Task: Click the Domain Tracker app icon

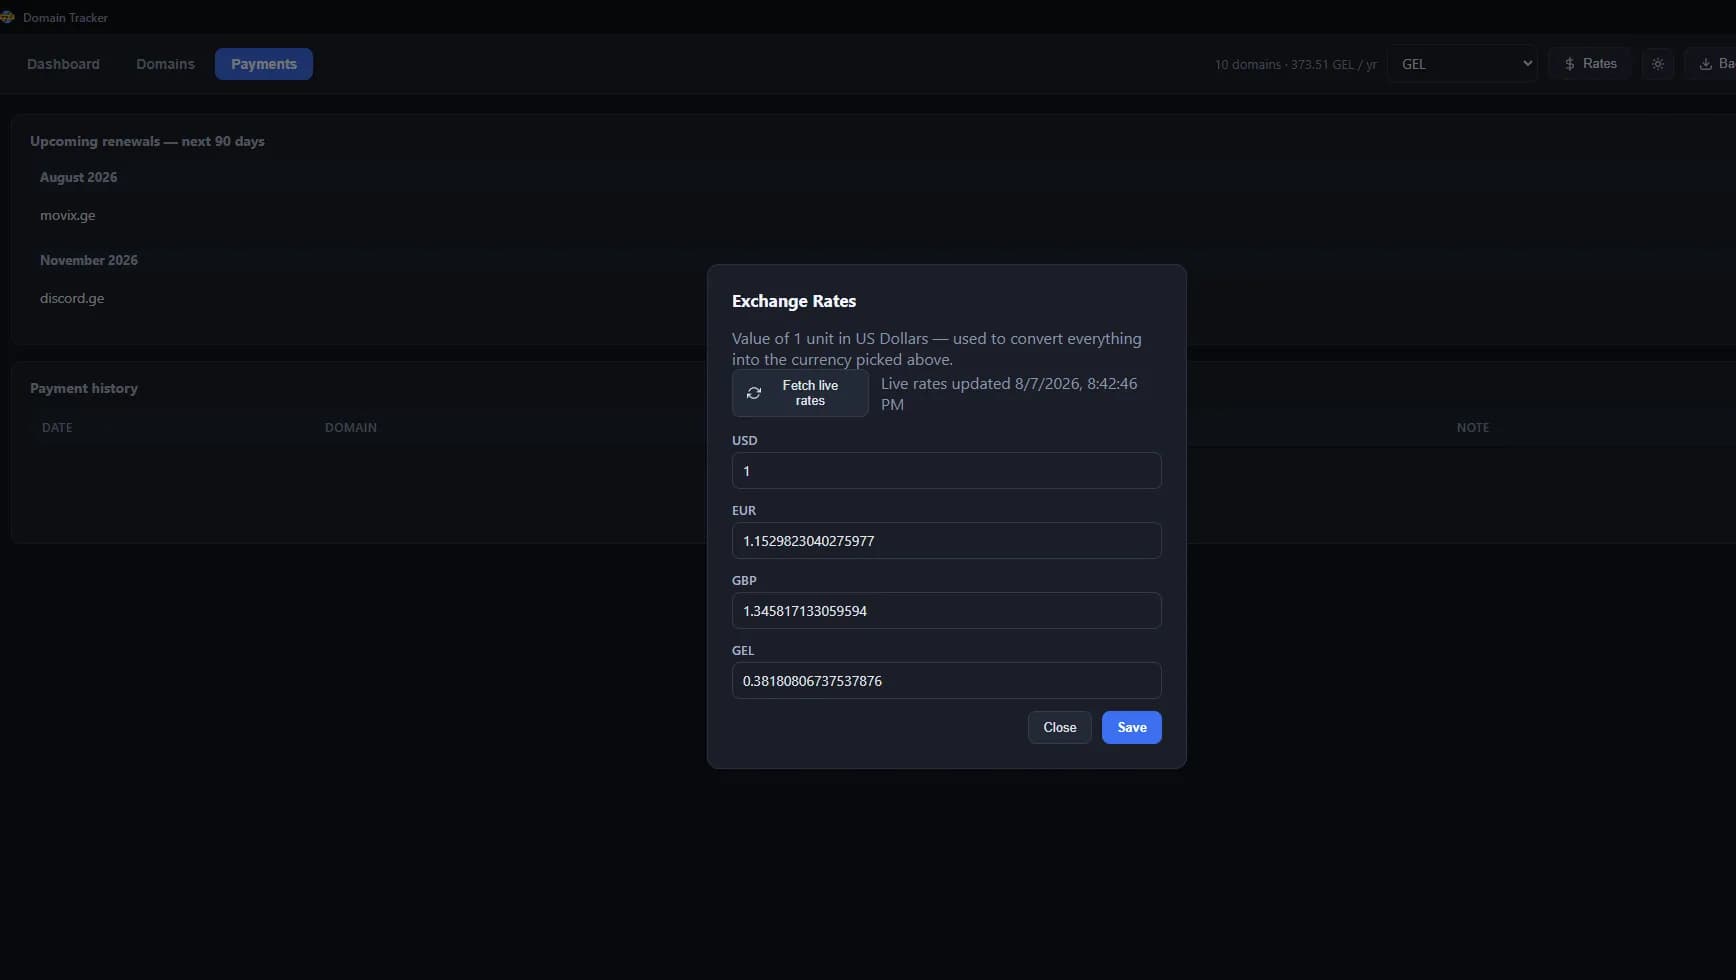Action: click(7, 17)
